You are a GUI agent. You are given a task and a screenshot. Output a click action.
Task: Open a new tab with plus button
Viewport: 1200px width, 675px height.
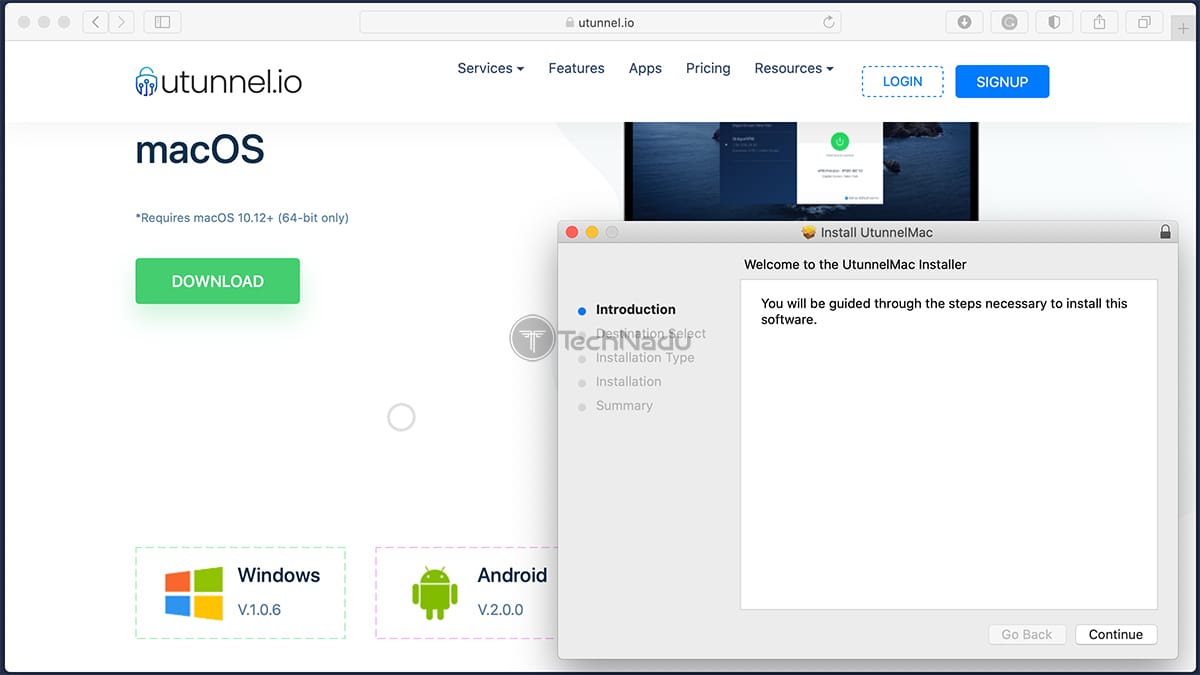[x=1184, y=29]
